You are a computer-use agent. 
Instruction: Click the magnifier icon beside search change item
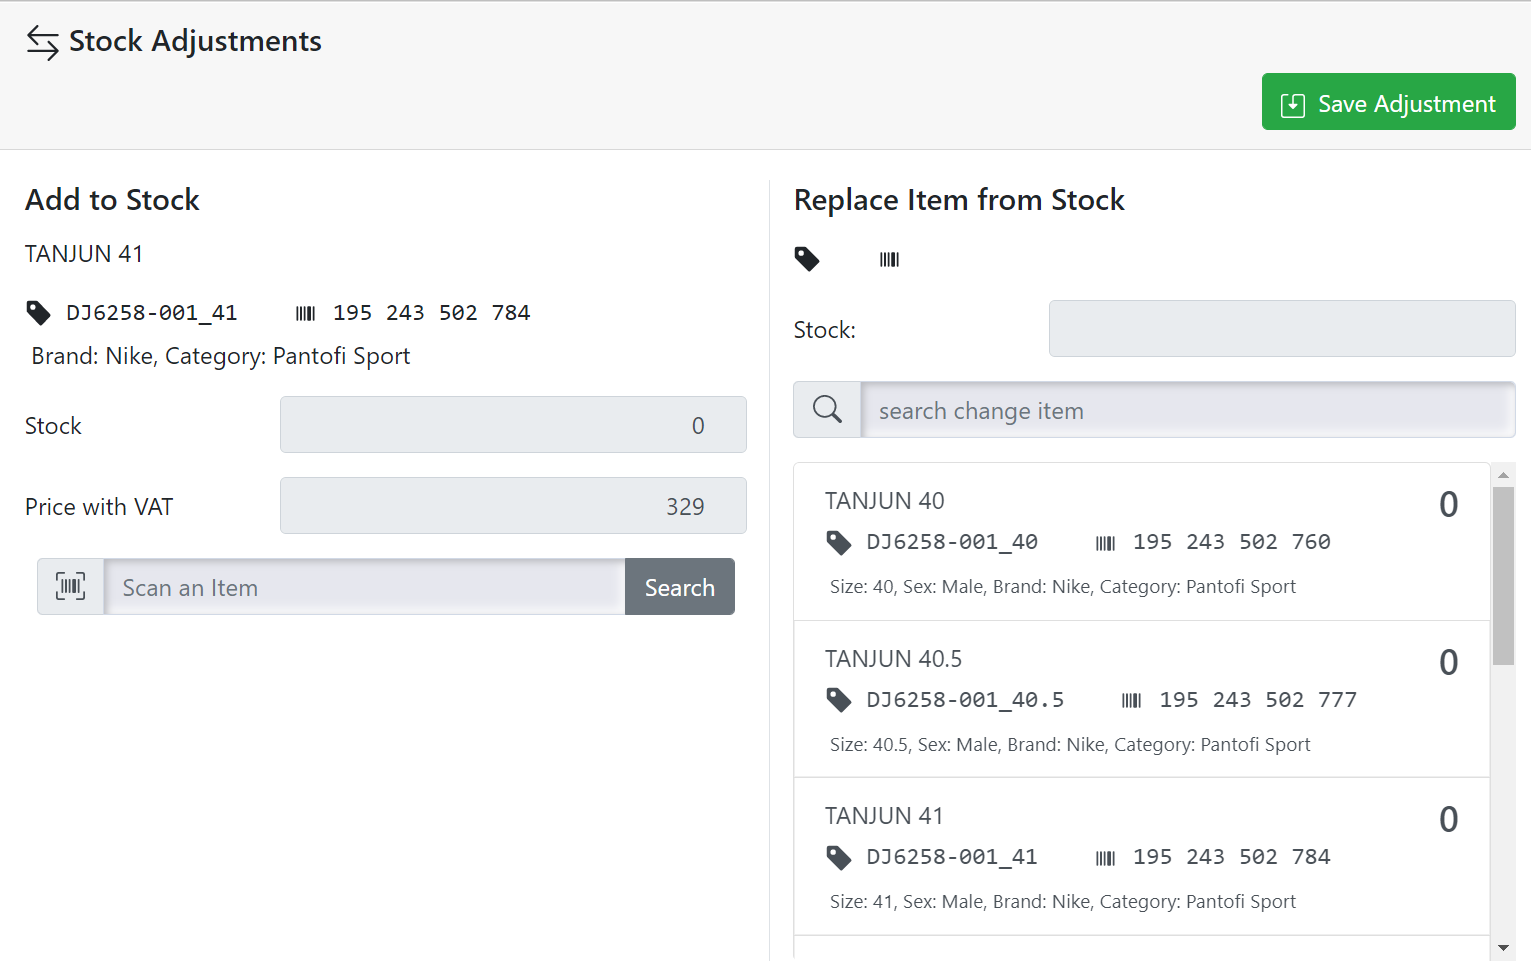(x=827, y=410)
